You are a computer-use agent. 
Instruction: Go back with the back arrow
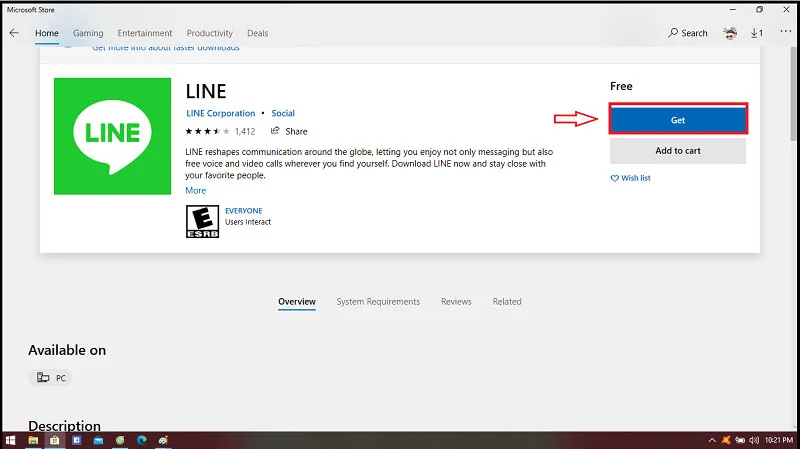[x=14, y=33]
